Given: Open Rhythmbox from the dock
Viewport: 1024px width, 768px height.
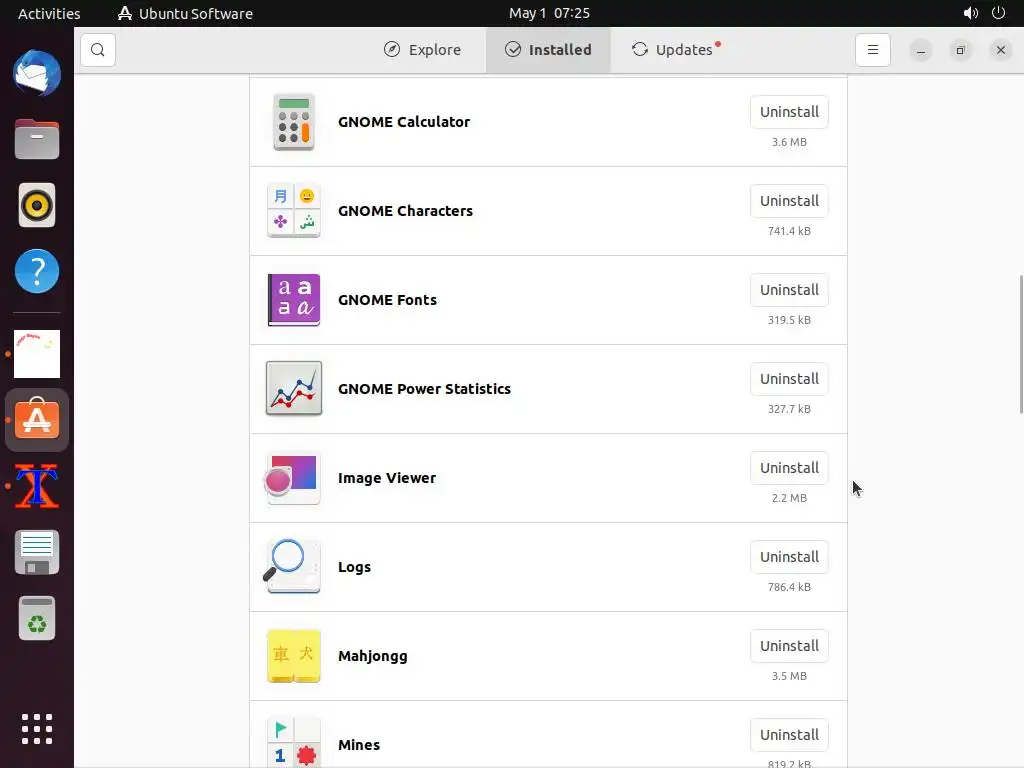Looking at the screenshot, I should (37, 205).
